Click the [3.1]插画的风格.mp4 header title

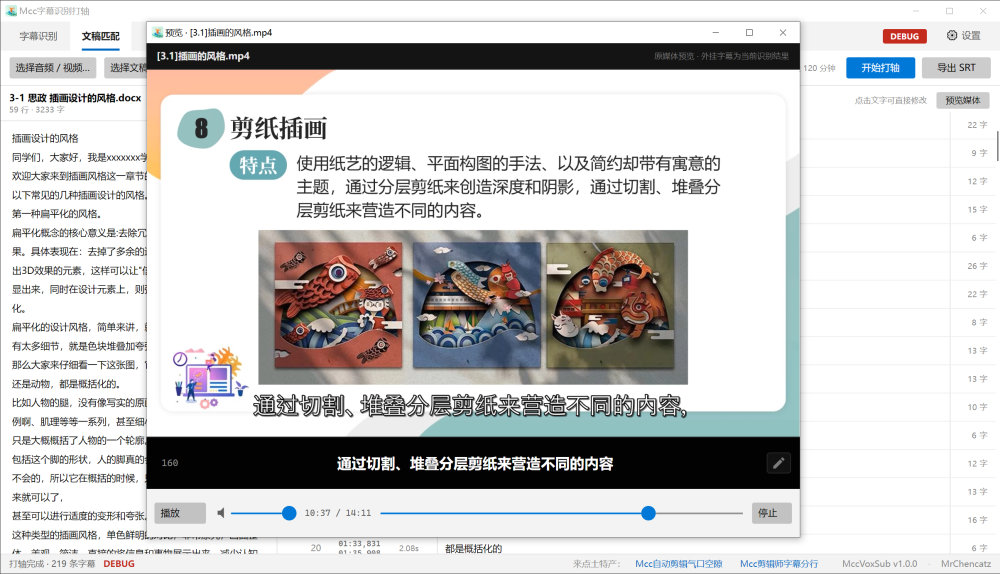[x=203, y=56]
